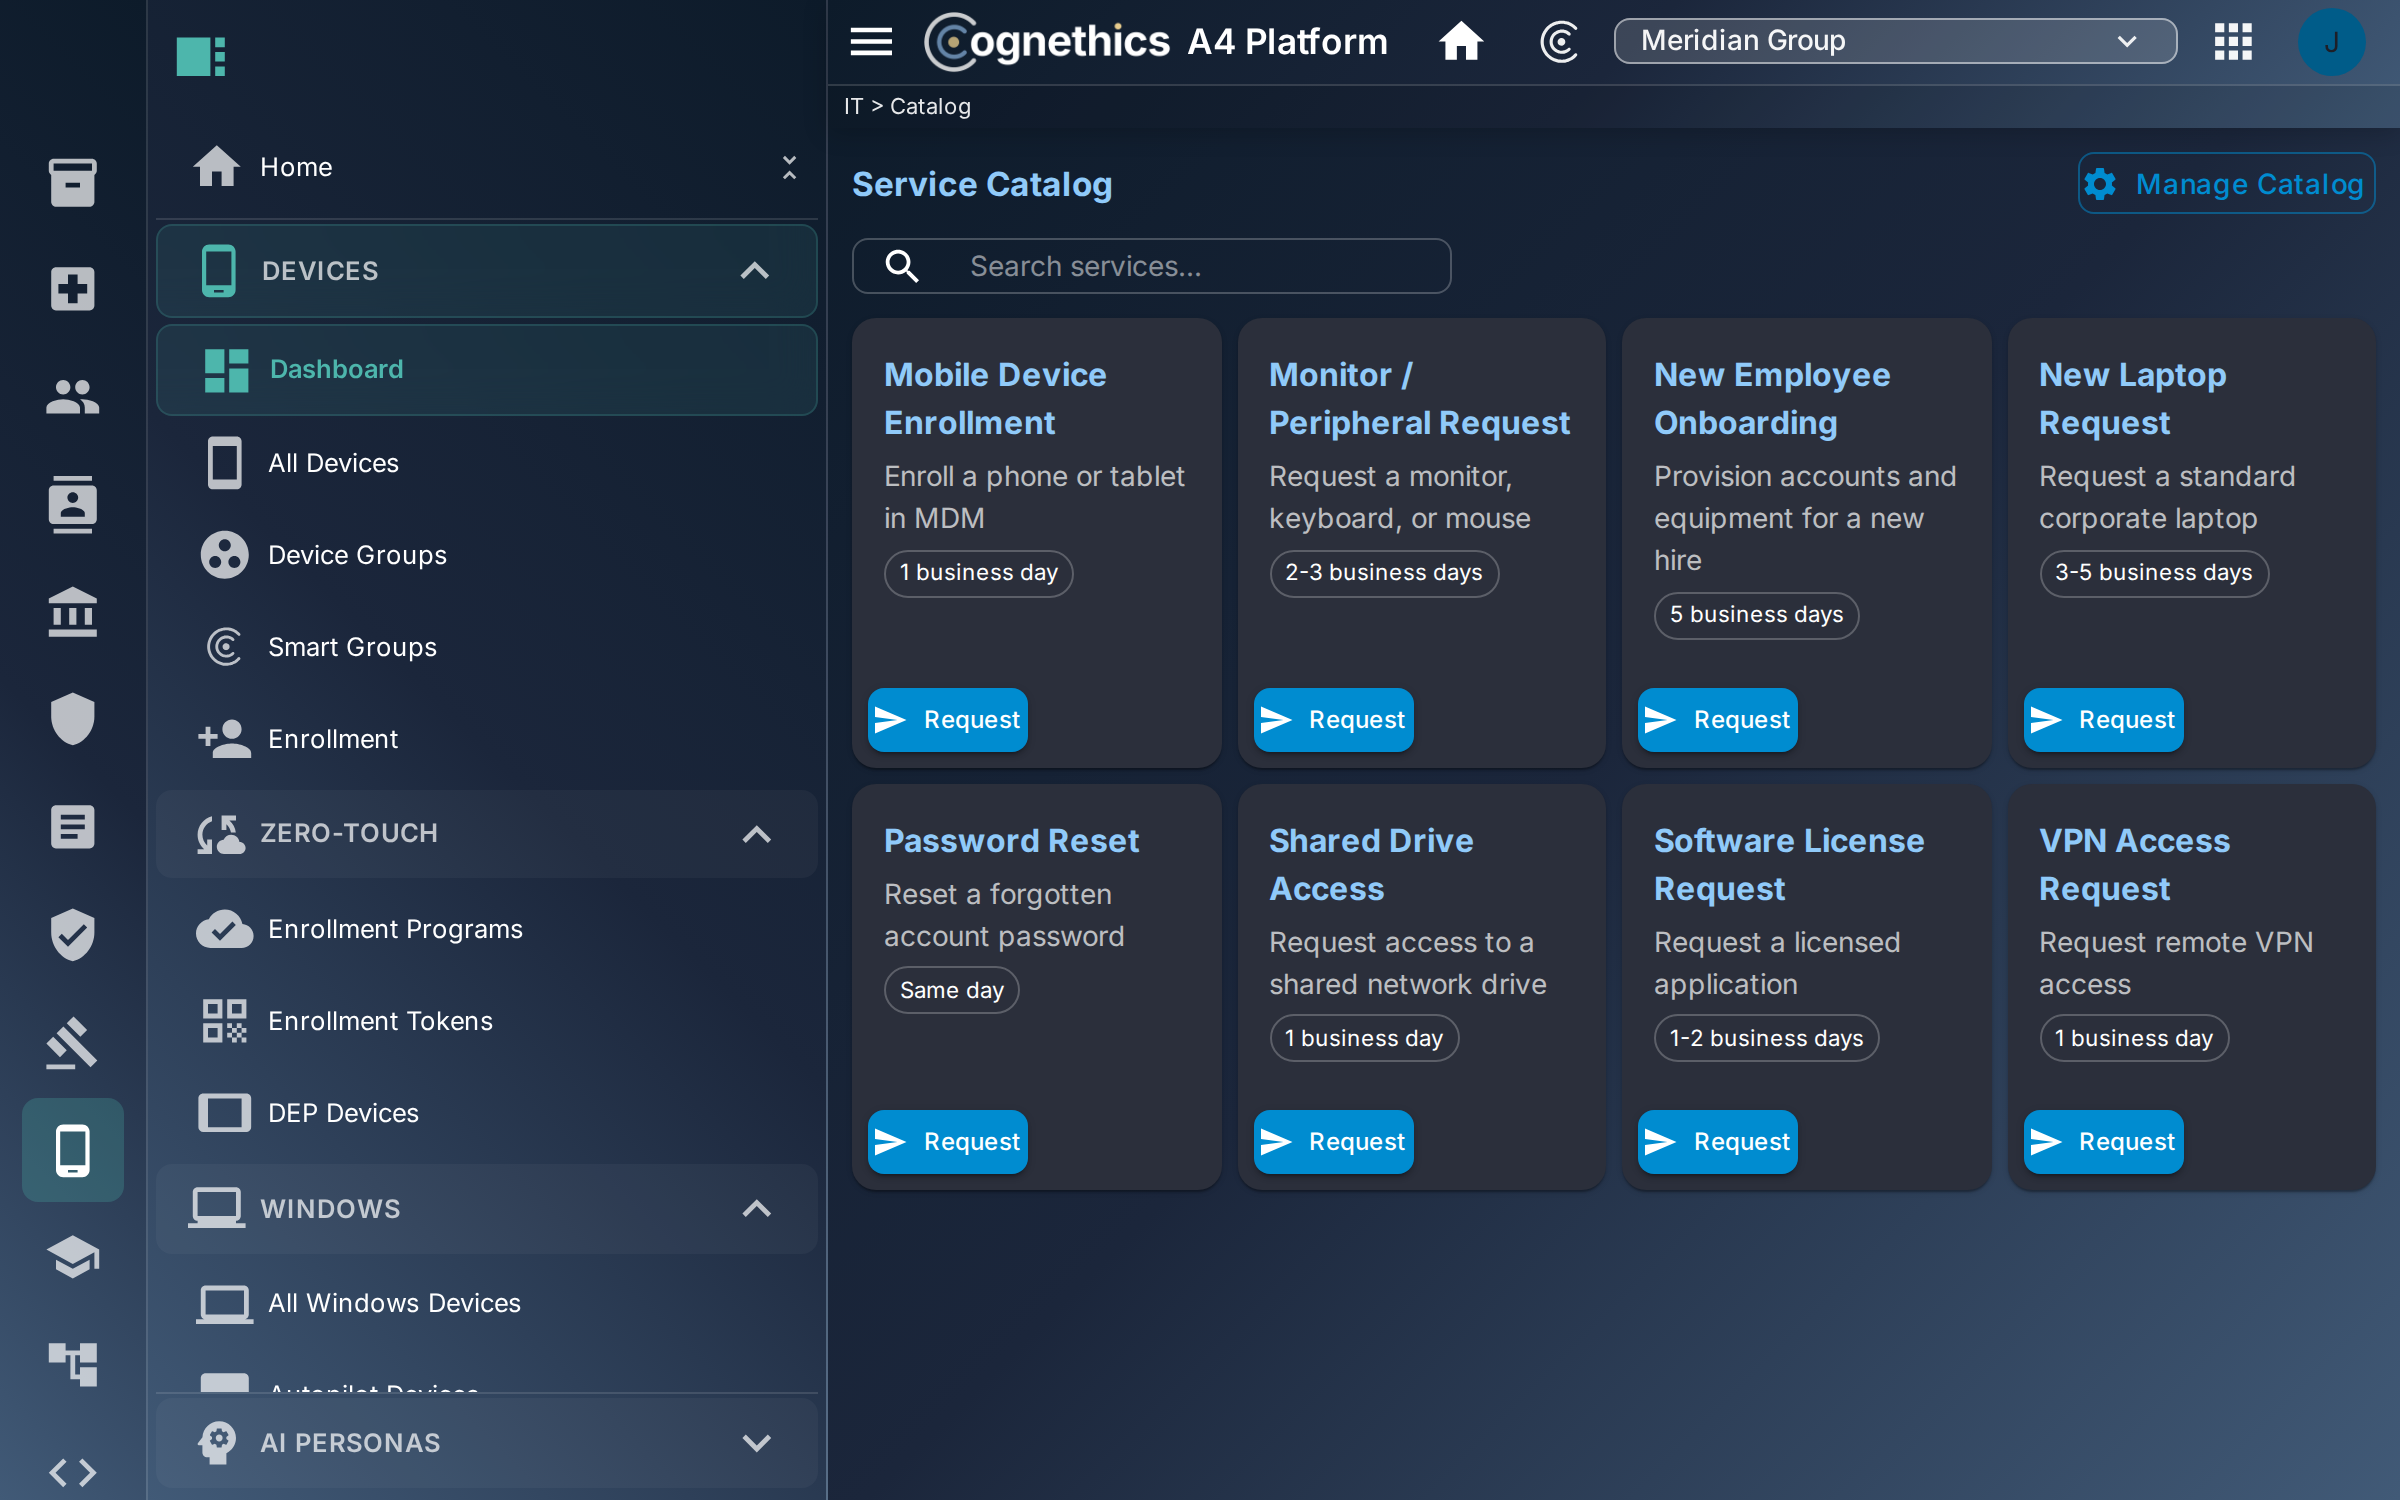The width and height of the screenshot is (2400, 1500).
Task: Open the bank building rail icon
Action: pos(72,612)
